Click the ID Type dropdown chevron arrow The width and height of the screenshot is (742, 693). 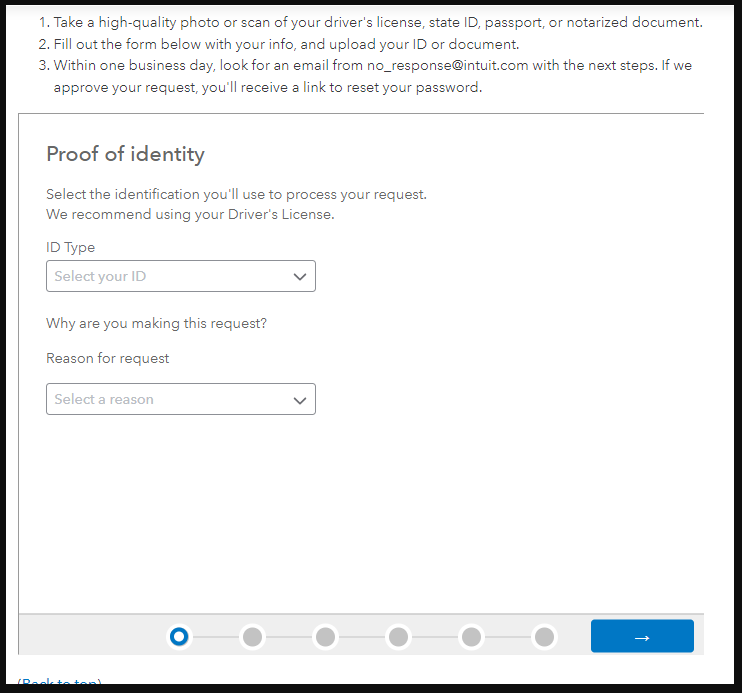click(x=300, y=277)
